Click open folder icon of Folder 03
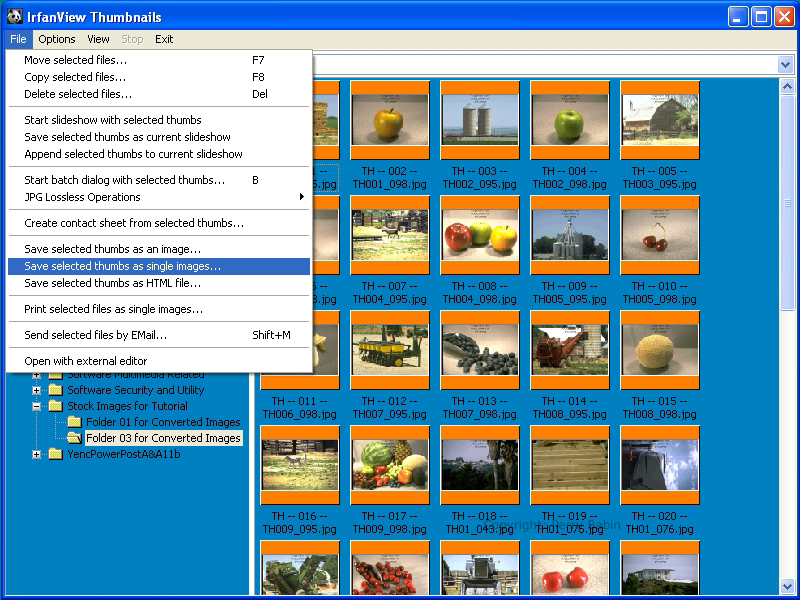 click(x=74, y=438)
